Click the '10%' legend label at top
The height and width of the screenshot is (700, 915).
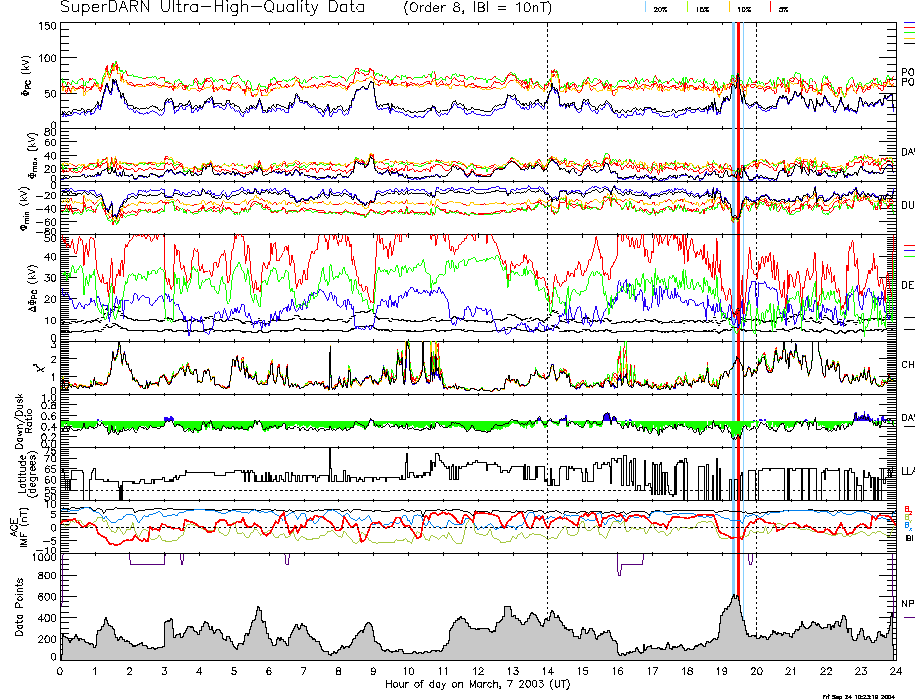(x=743, y=9)
